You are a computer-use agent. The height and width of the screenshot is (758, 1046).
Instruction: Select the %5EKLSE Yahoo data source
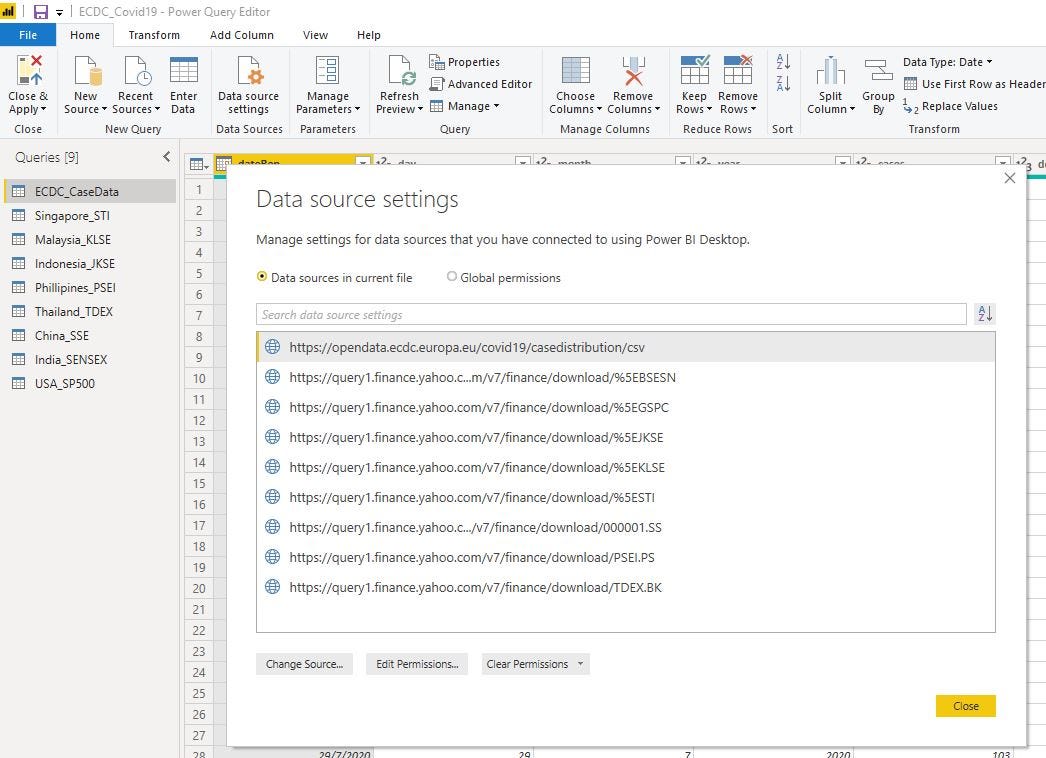pos(626,467)
